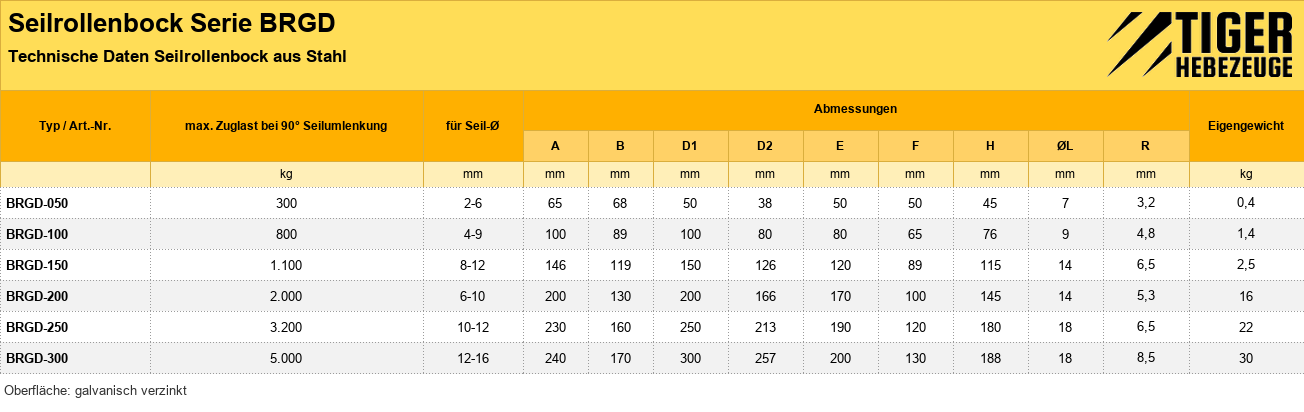This screenshot has height=412, width=1304.
Task: Click the BRGD-200 article number
Action: pos(37,296)
